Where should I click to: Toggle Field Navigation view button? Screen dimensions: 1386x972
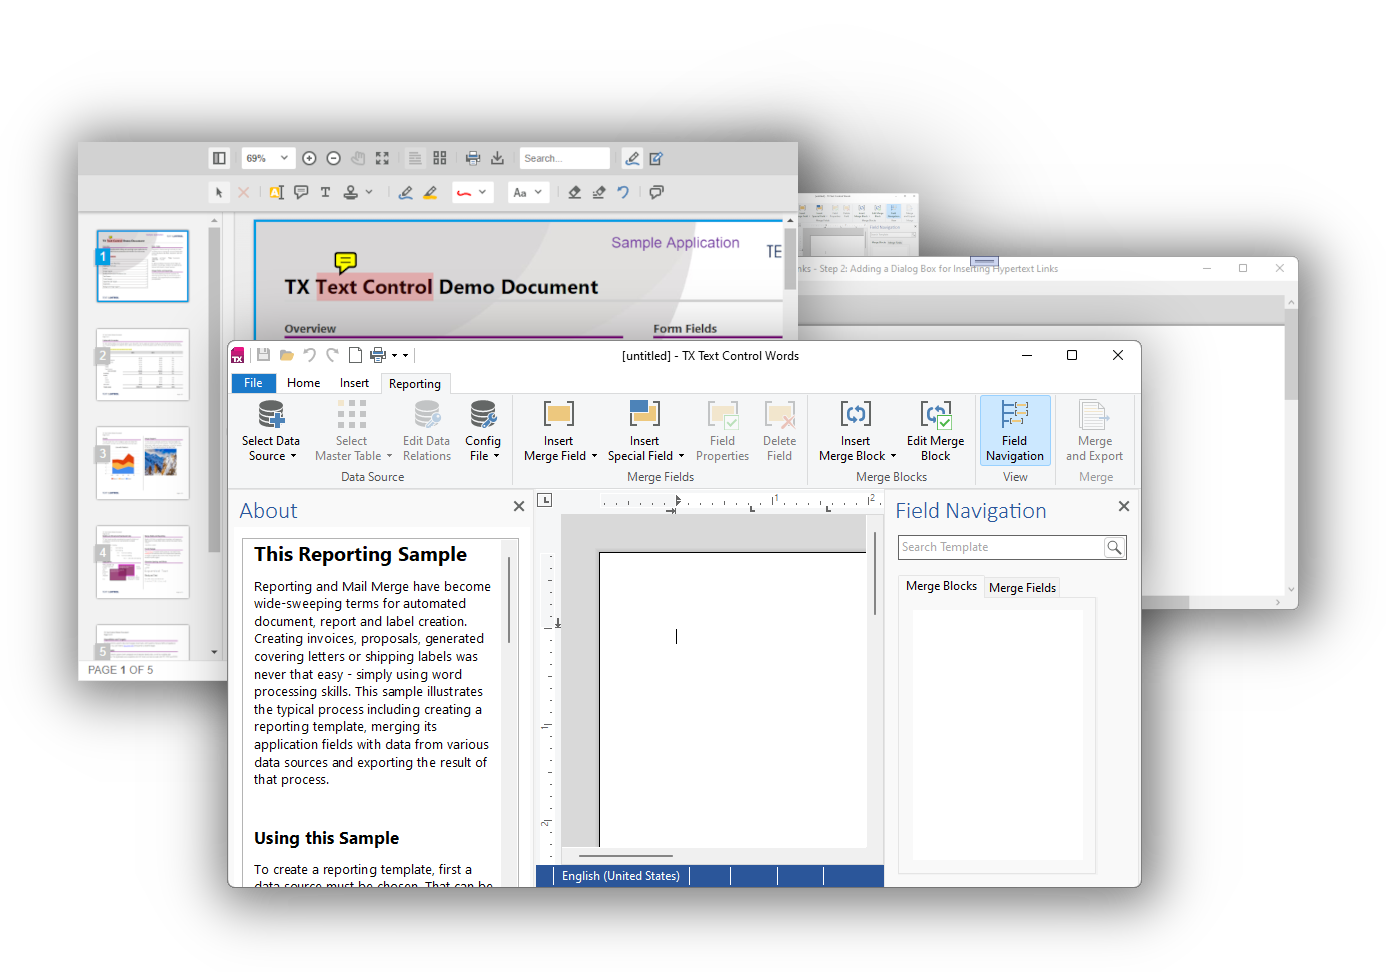1015,431
